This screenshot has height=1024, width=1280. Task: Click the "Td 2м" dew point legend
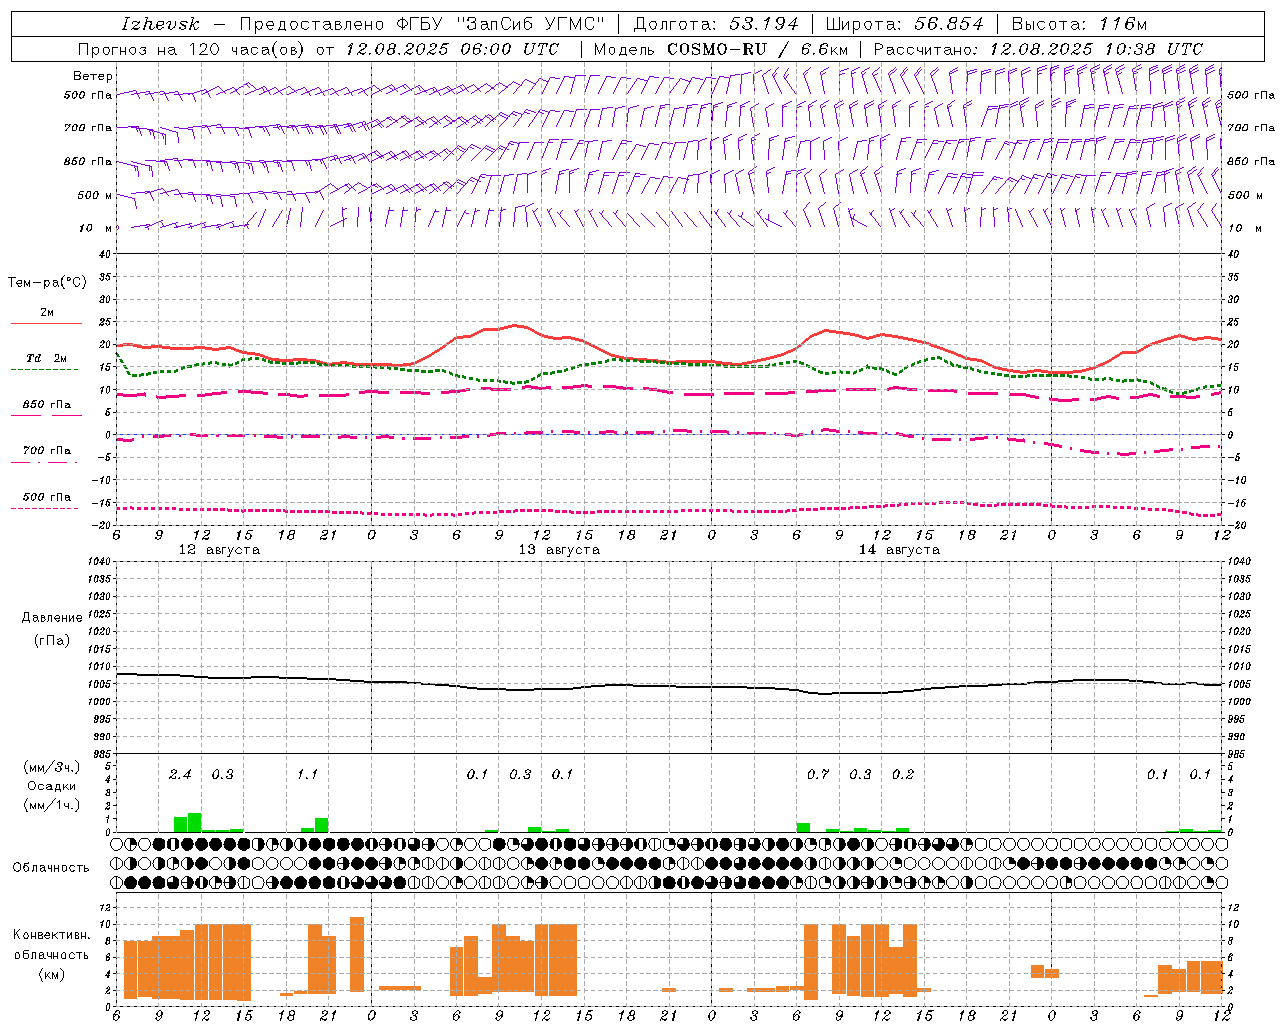tap(47, 358)
